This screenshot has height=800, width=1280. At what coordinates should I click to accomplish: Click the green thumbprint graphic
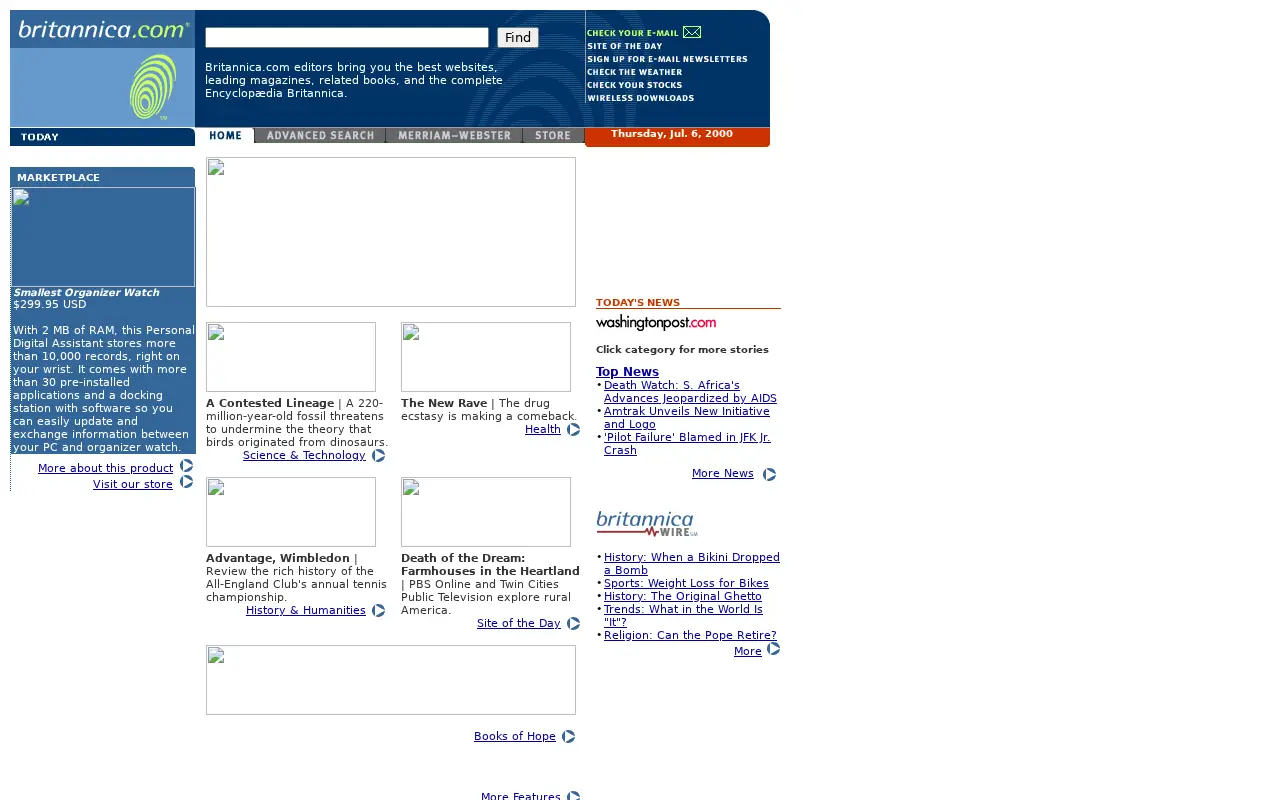152,87
